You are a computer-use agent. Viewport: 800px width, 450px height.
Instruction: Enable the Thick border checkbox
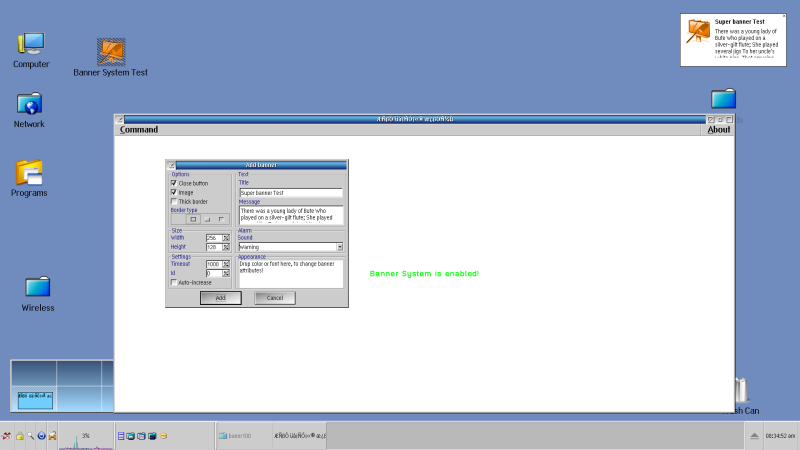tap(174, 201)
